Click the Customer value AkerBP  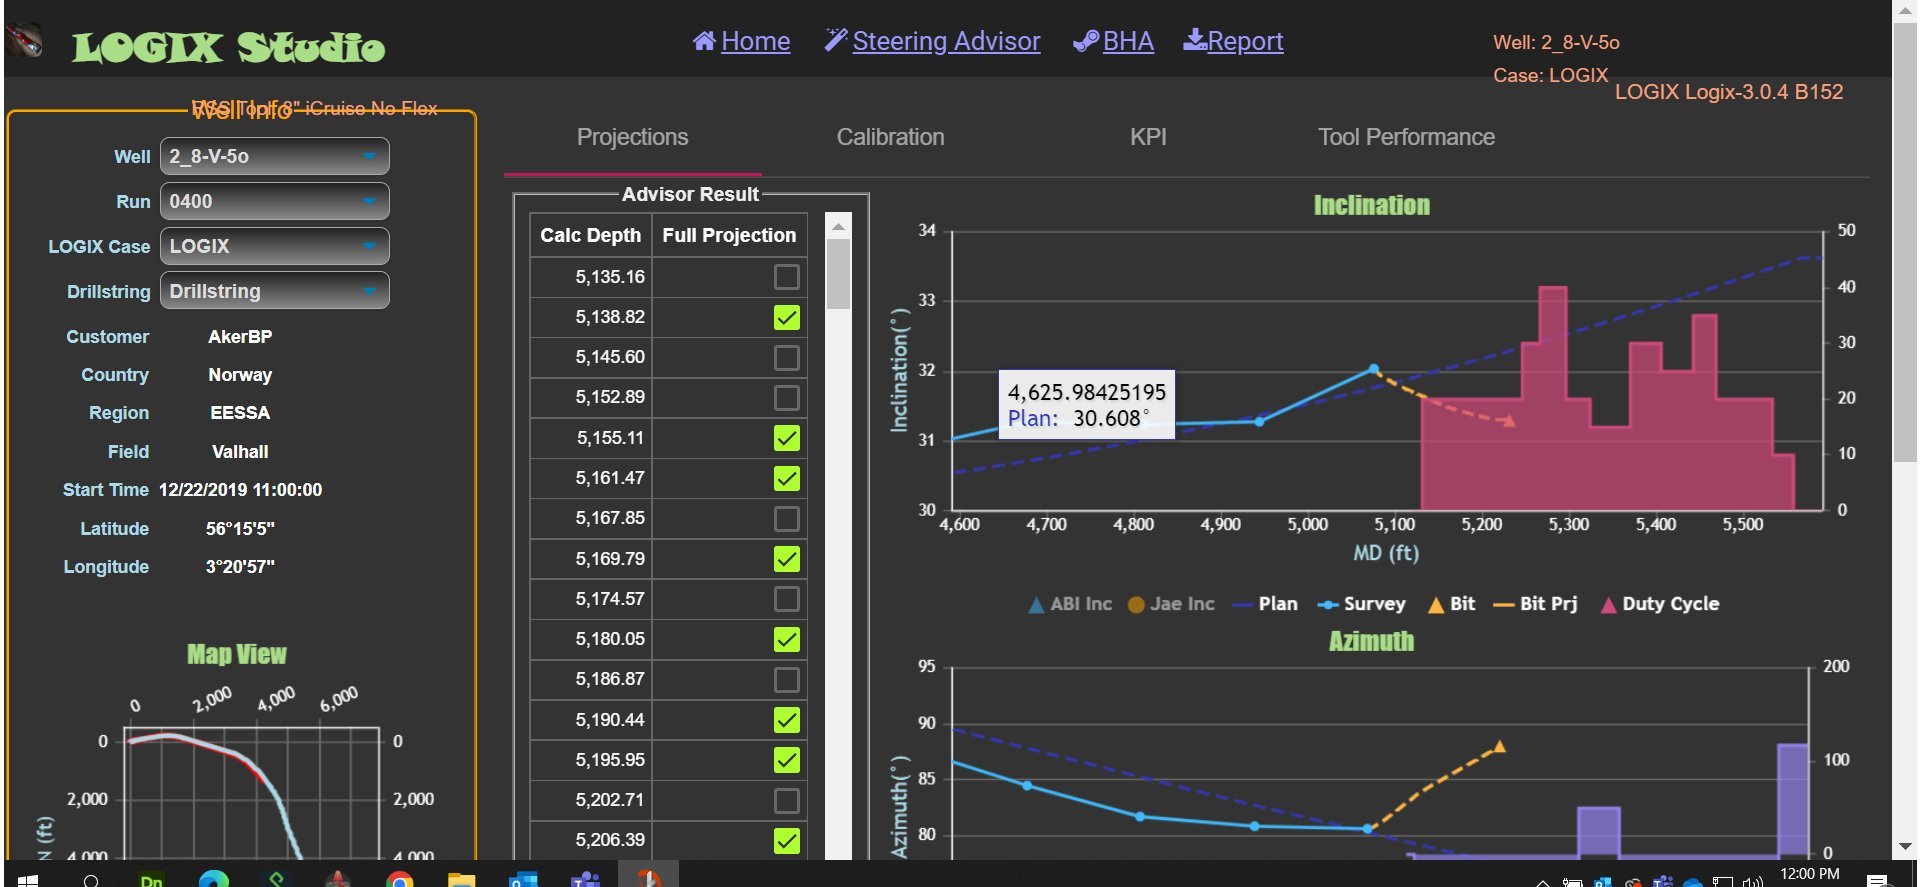click(240, 337)
